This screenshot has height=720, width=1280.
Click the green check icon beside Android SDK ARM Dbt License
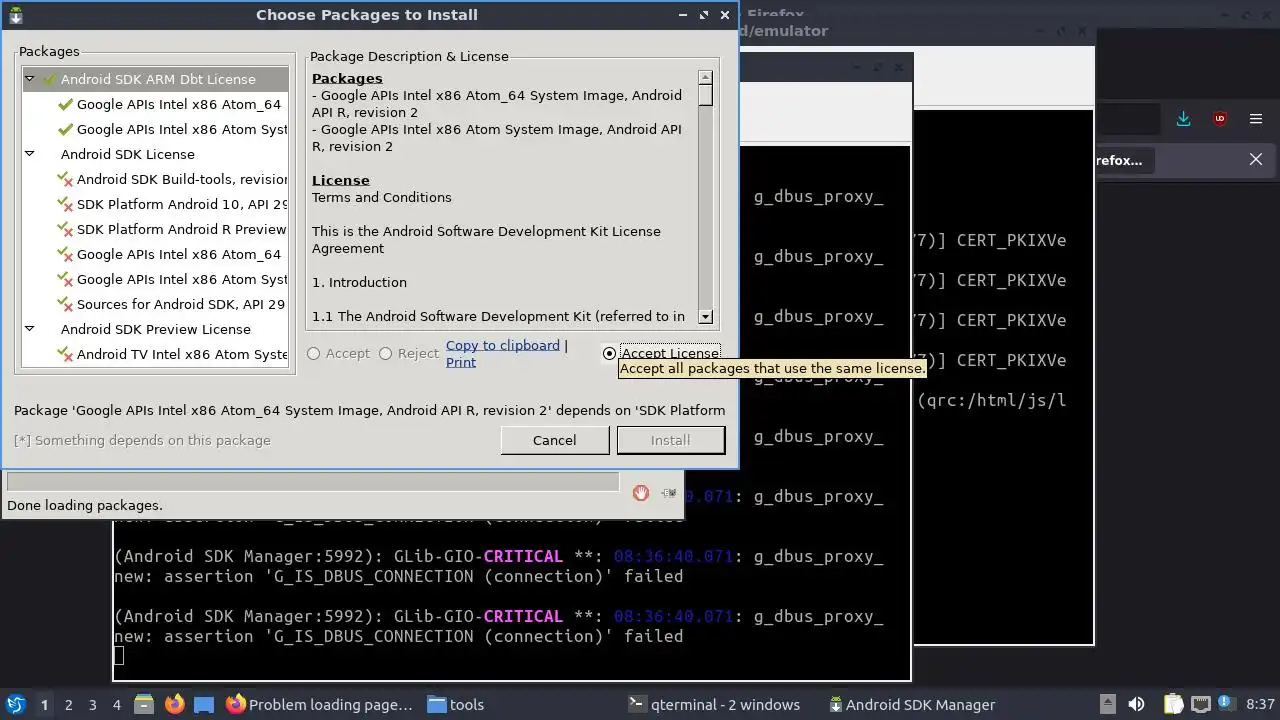[49, 79]
